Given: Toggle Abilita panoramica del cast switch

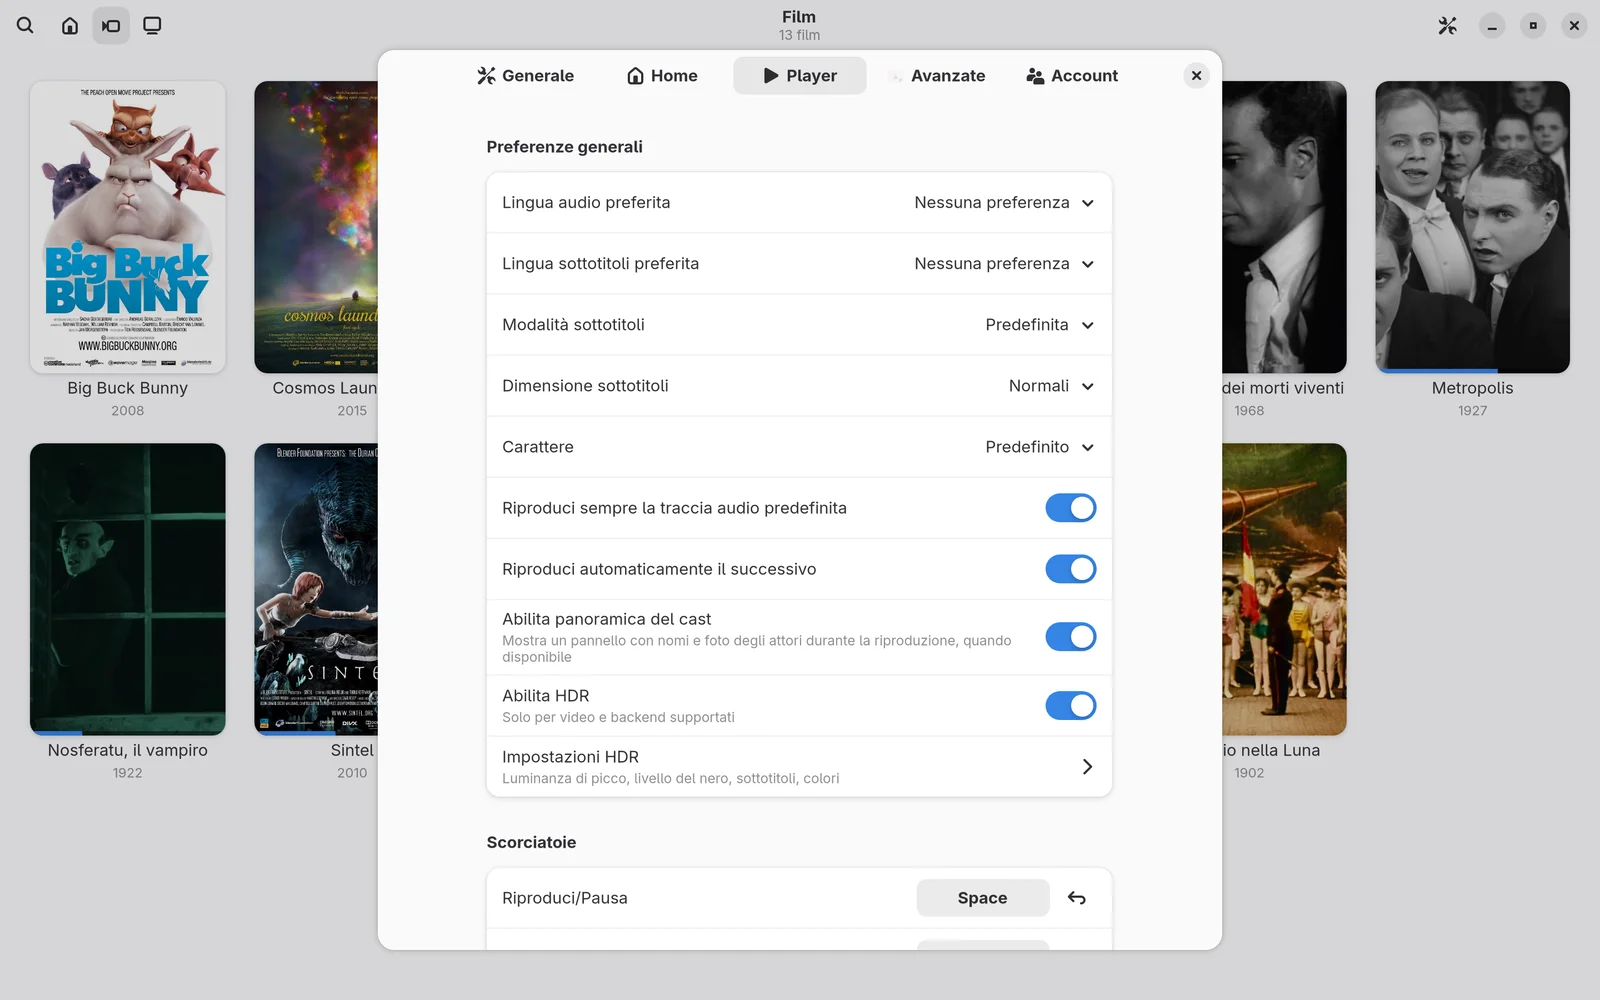Looking at the screenshot, I should pyautogui.click(x=1071, y=637).
